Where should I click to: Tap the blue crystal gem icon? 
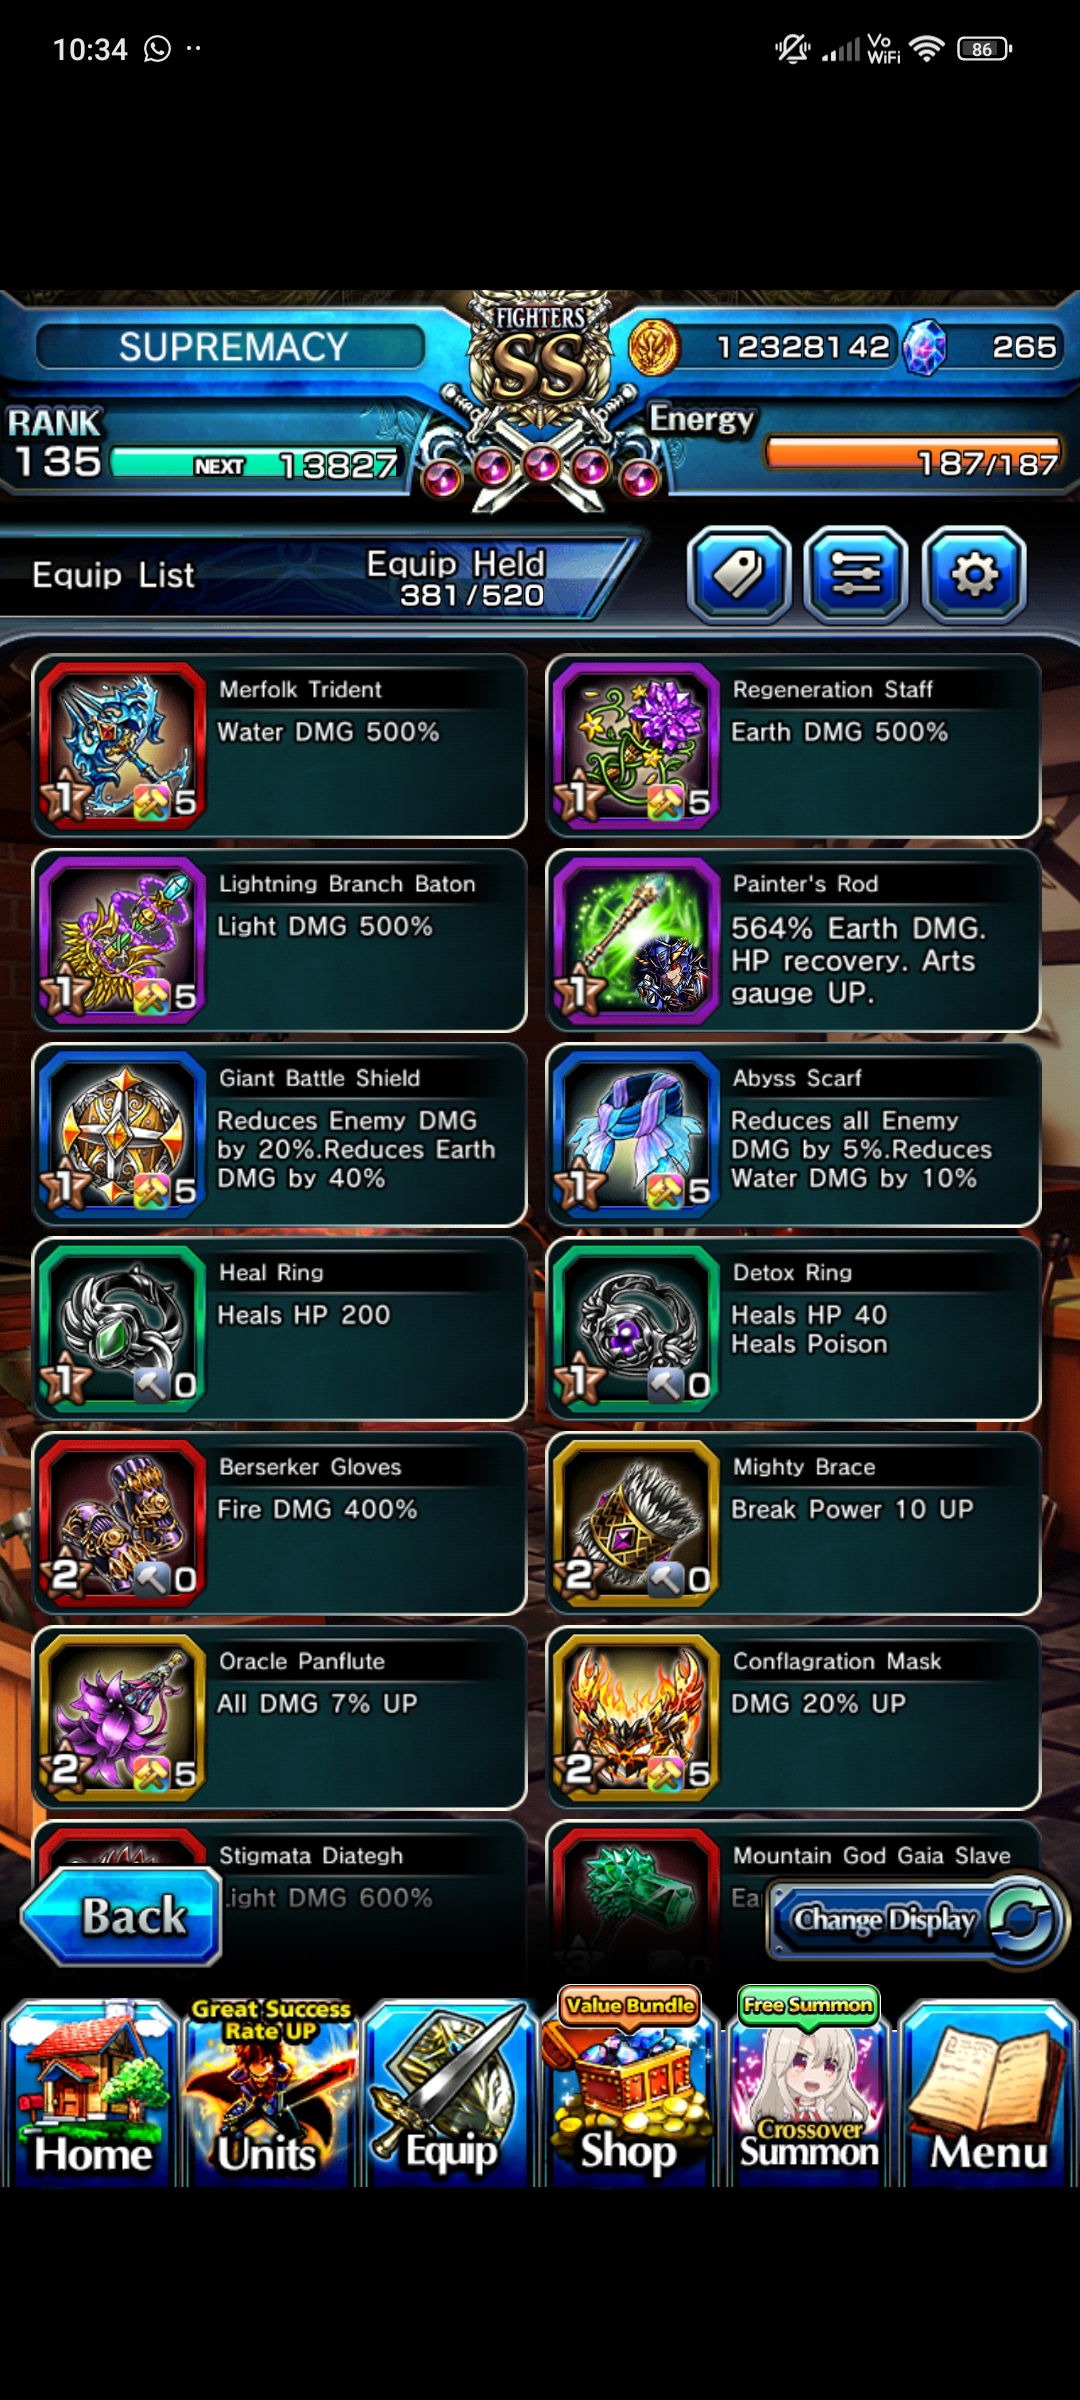coord(924,347)
